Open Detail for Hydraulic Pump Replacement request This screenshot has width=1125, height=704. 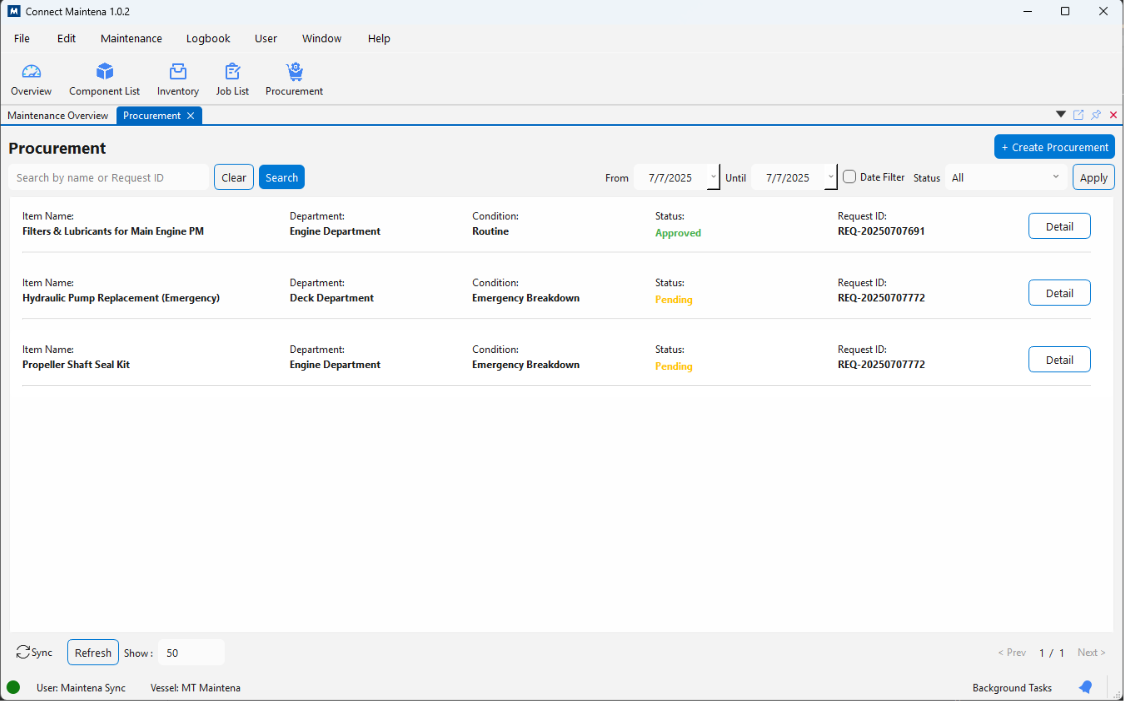pyautogui.click(x=1059, y=293)
